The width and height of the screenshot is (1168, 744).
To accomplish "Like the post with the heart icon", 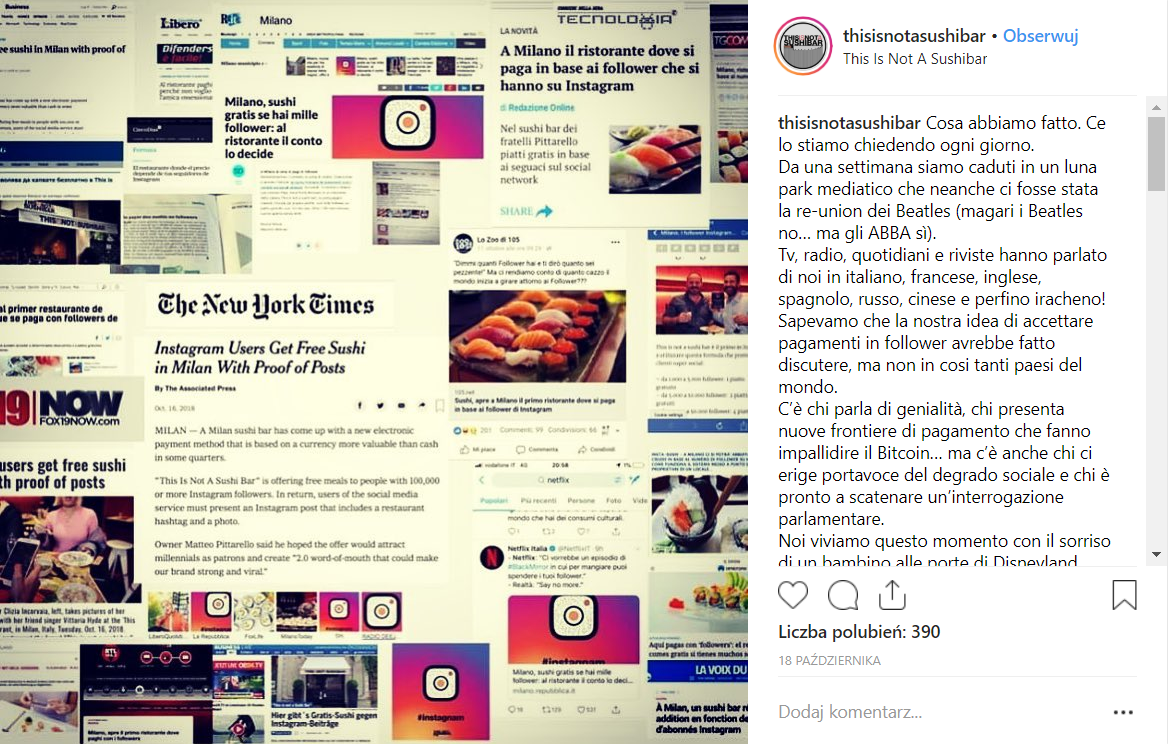I will [793, 595].
